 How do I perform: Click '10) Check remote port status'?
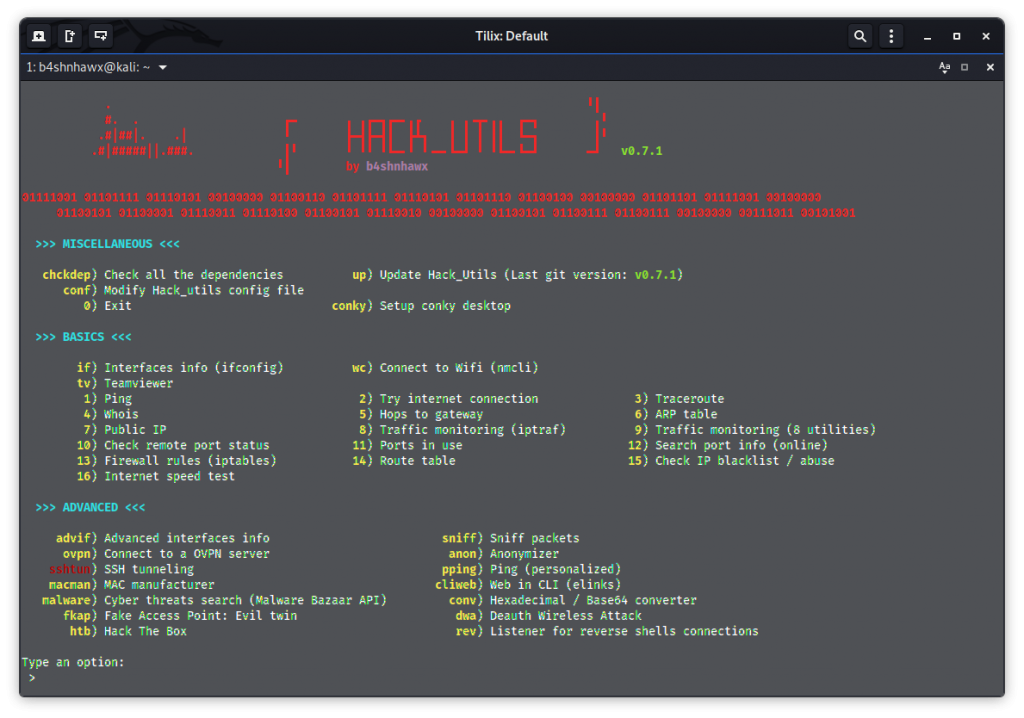172,445
